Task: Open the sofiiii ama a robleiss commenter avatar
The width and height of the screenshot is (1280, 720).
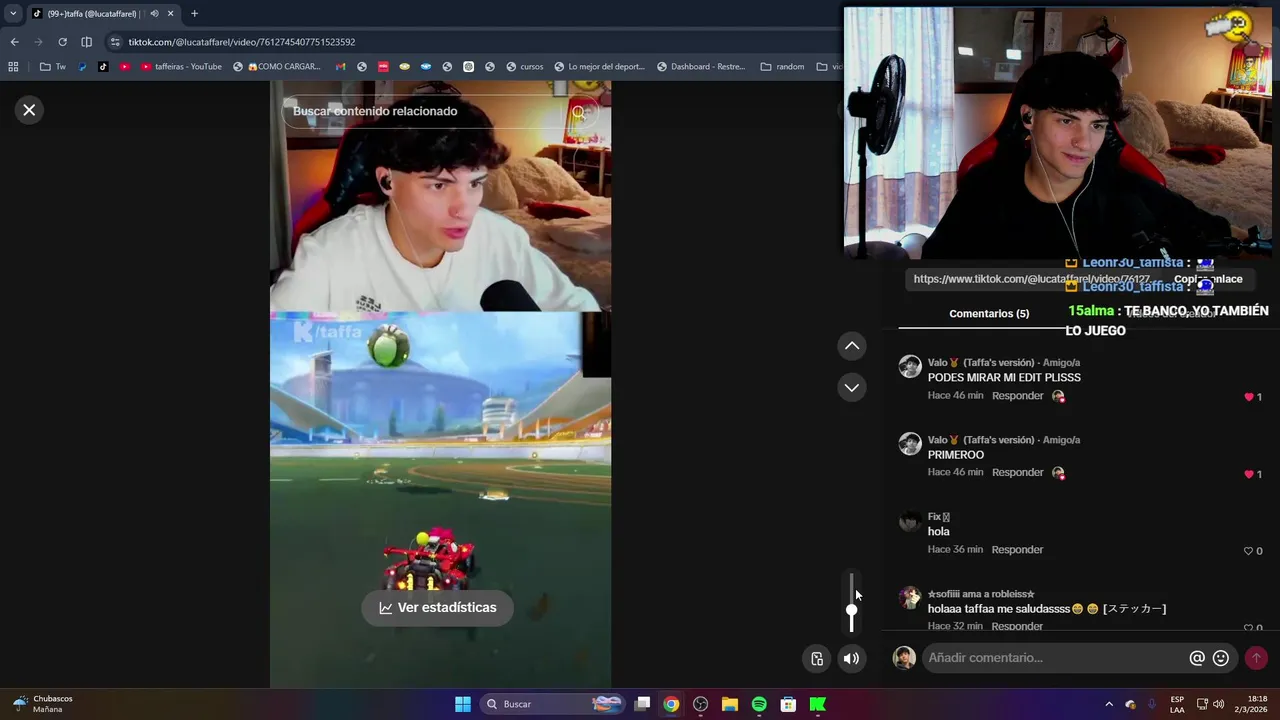Action: click(x=910, y=598)
